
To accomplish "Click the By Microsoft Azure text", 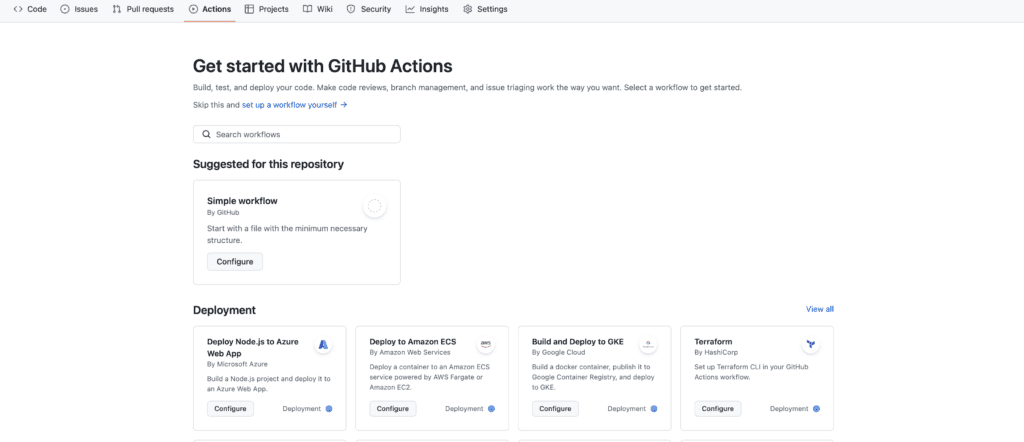I will point(237,364).
